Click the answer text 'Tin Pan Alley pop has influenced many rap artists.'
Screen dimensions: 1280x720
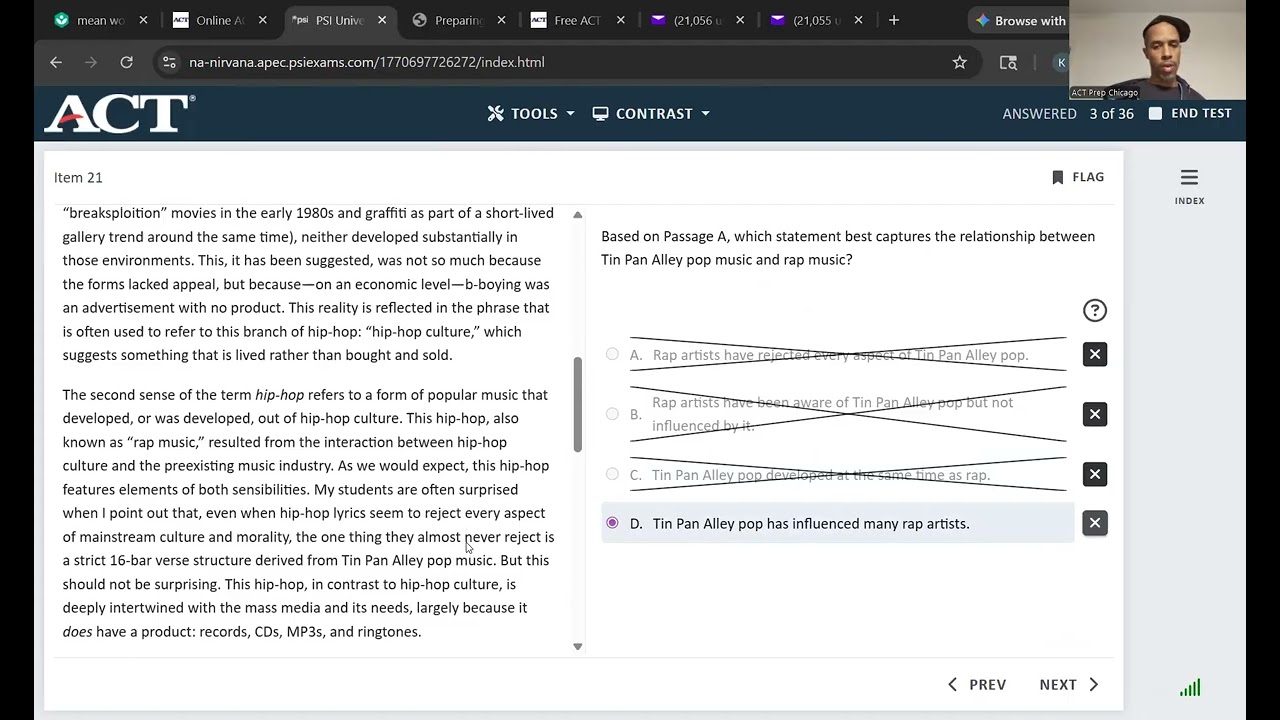(811, 523)
